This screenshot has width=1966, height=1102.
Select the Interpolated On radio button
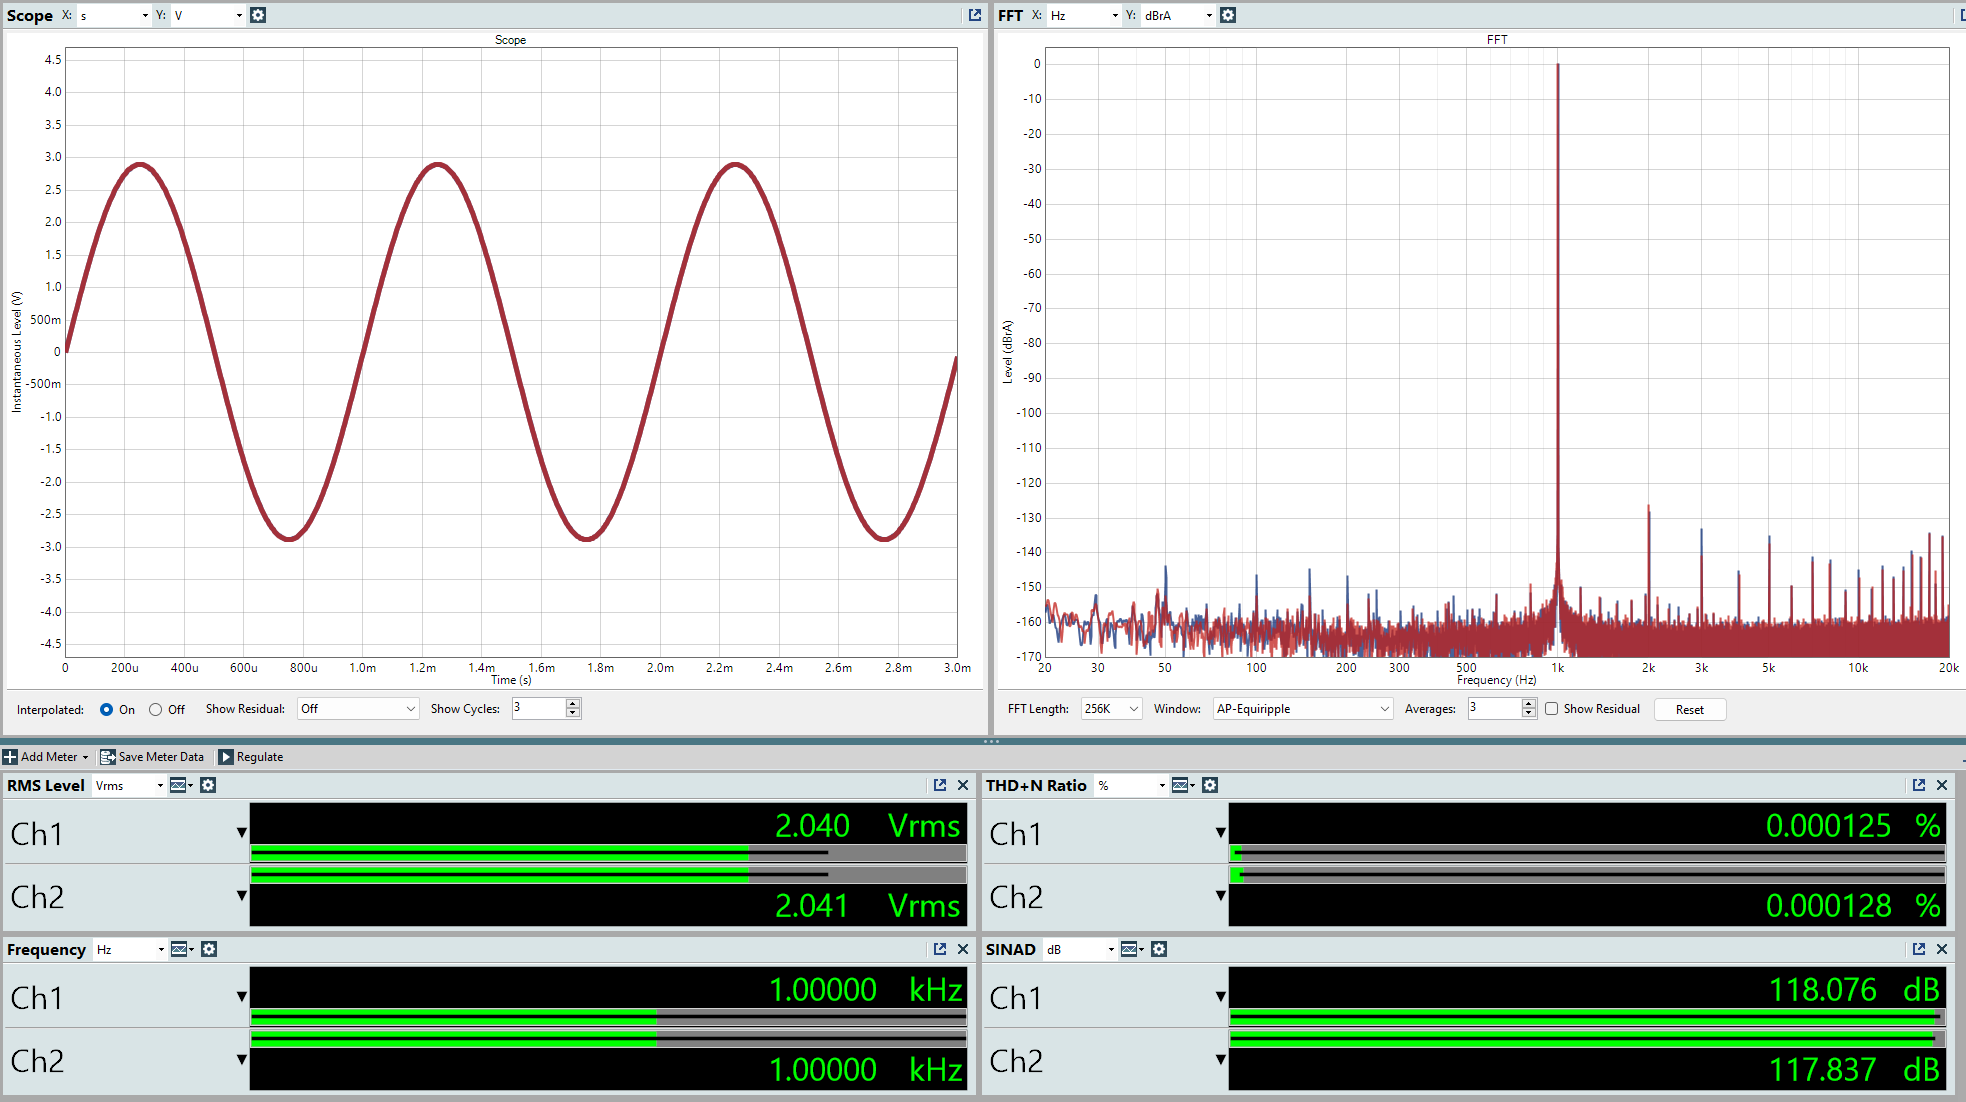point(106,709)
